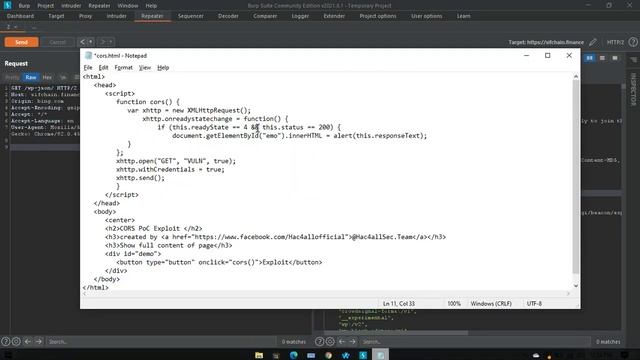Open Burp Suite taskbar icon
Image resolution: width=640 pixels, height=360 pixels.
pyautogui.click(x=363, y=355)
